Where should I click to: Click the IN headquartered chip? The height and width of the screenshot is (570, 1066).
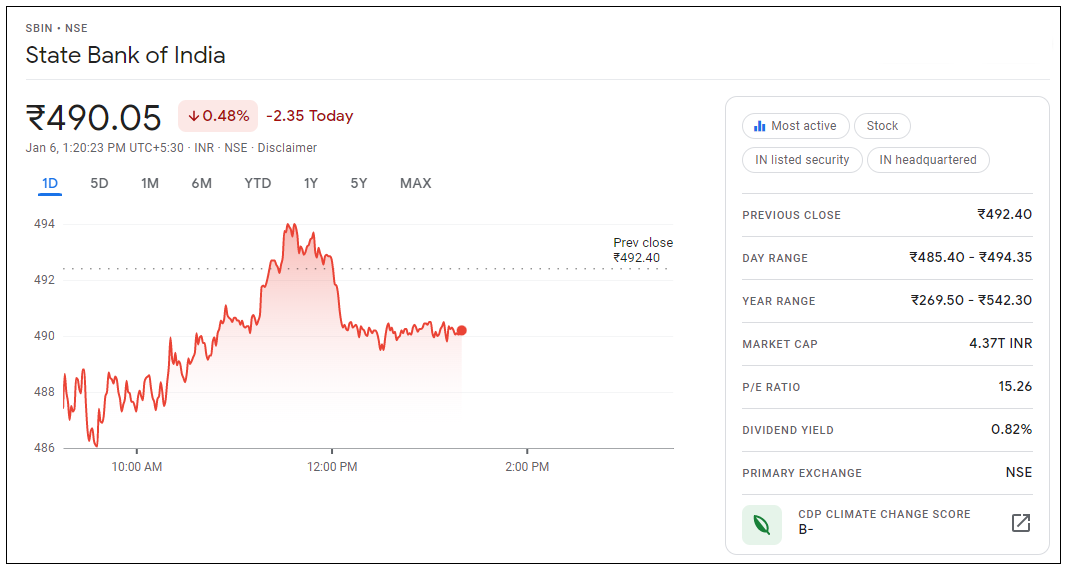click(928, 160)
